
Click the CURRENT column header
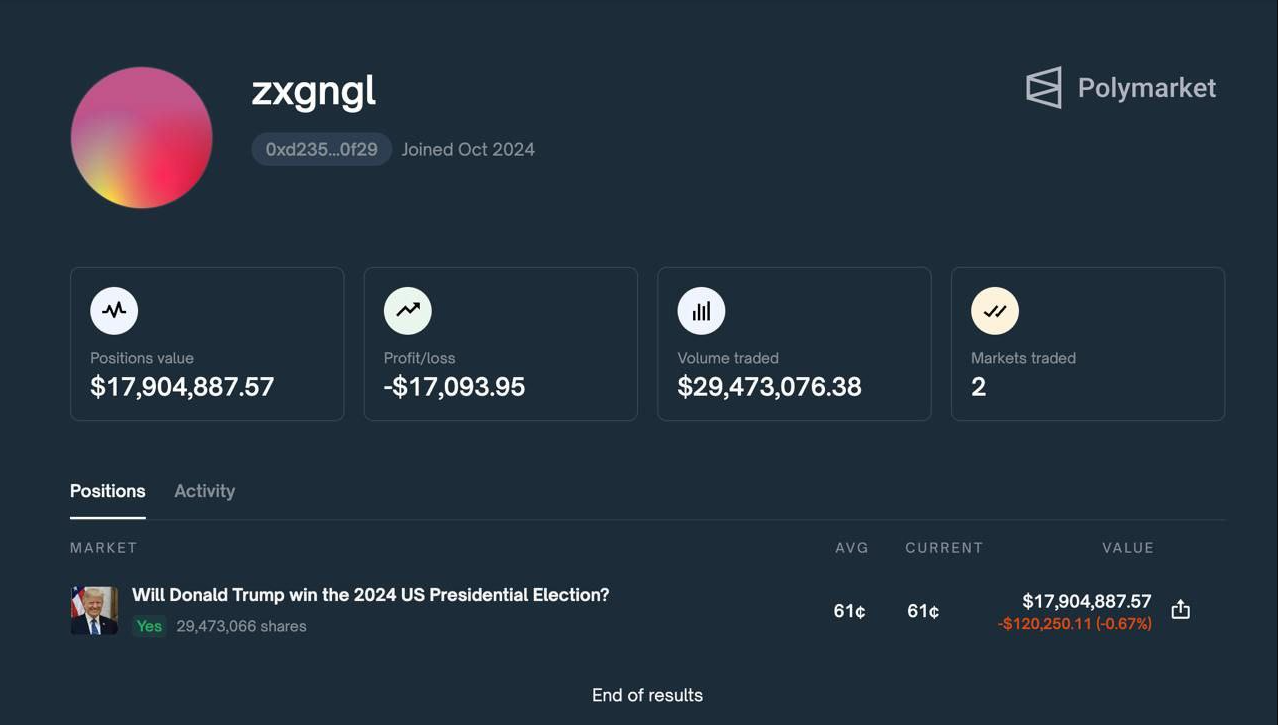point(944,548)
